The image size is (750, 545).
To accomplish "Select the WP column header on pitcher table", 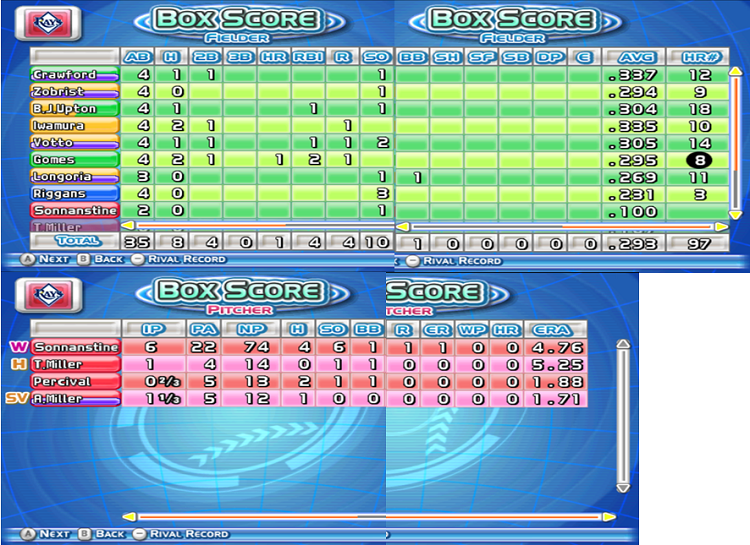I will coord(472,330).
